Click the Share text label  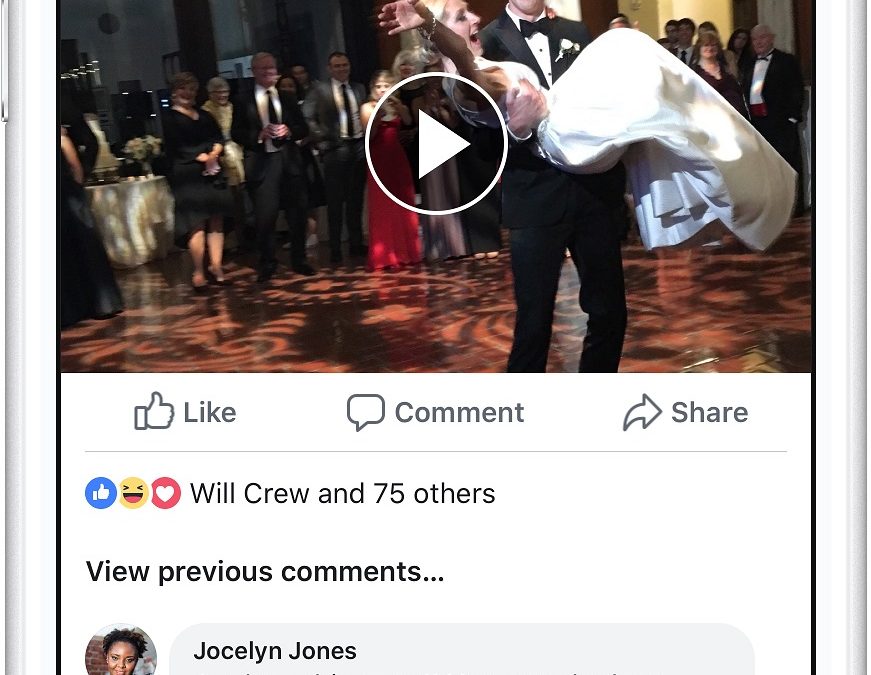pyautogui.click(x=709, y=412)
